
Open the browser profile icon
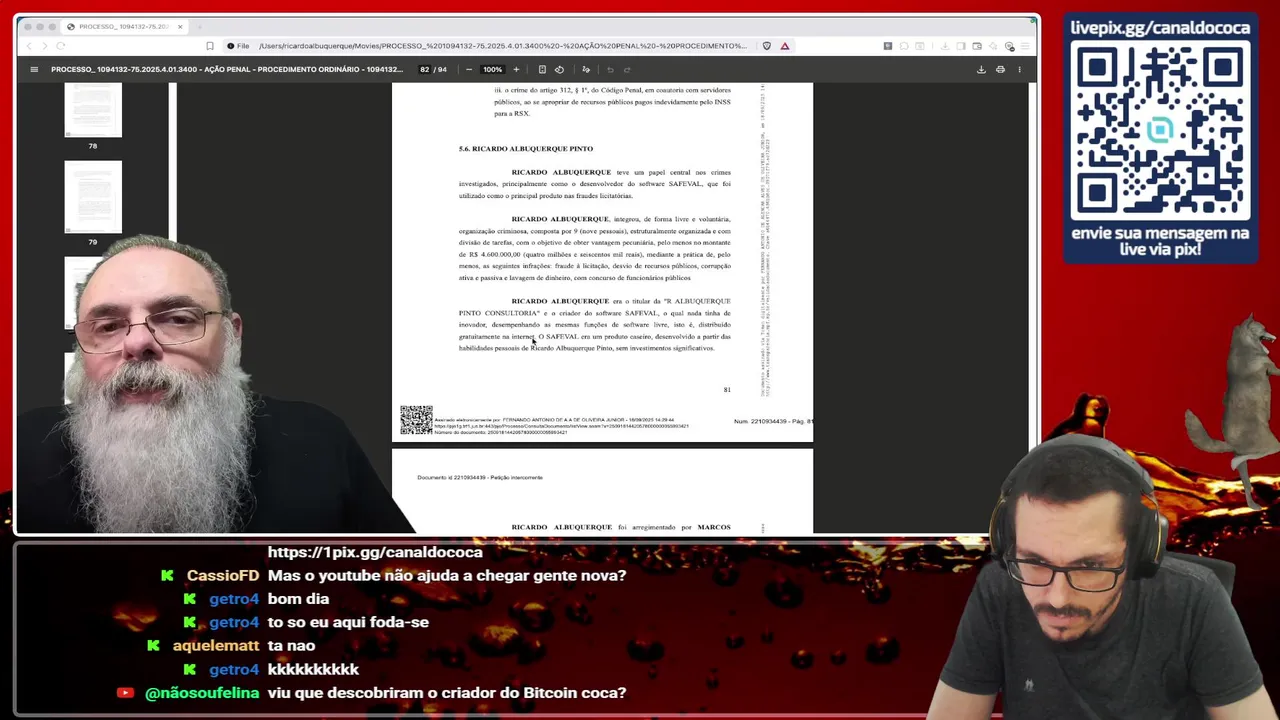(1009, 46)
